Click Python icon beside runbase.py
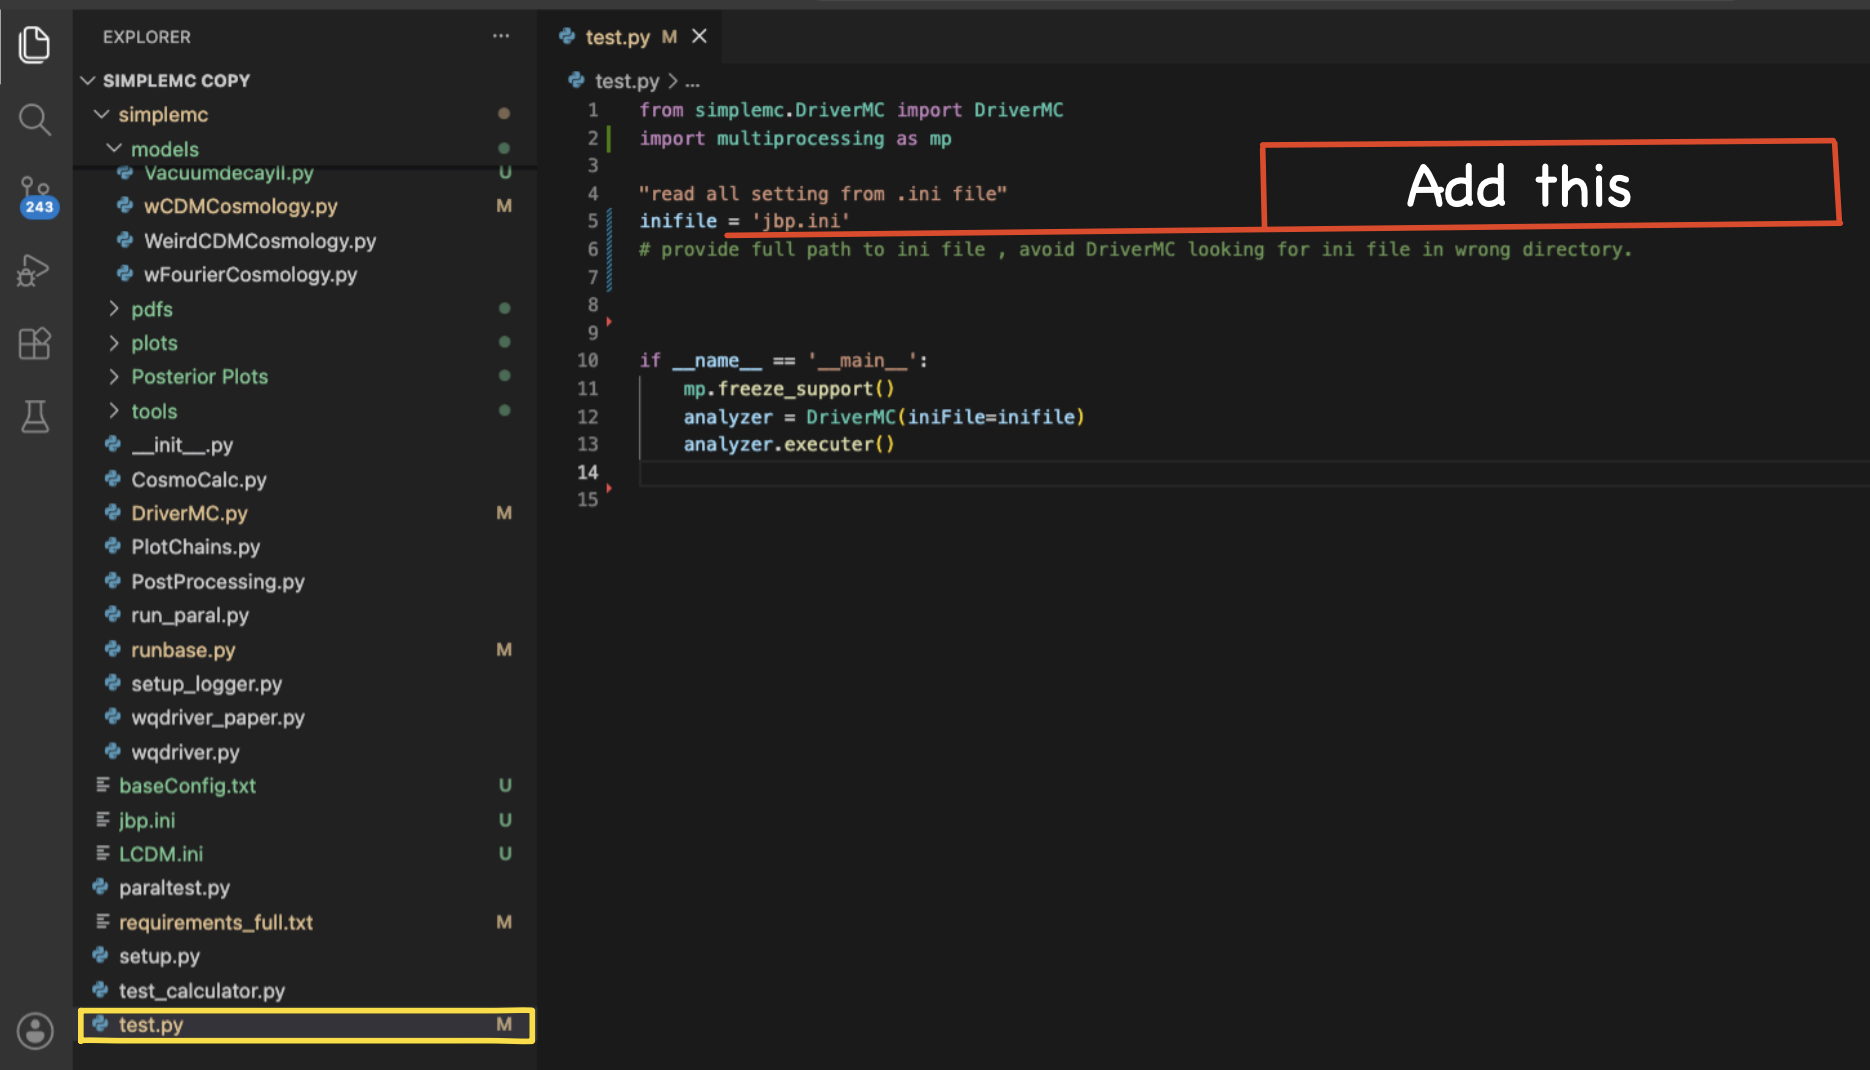 pyautogui.click(x=113, y=649)
